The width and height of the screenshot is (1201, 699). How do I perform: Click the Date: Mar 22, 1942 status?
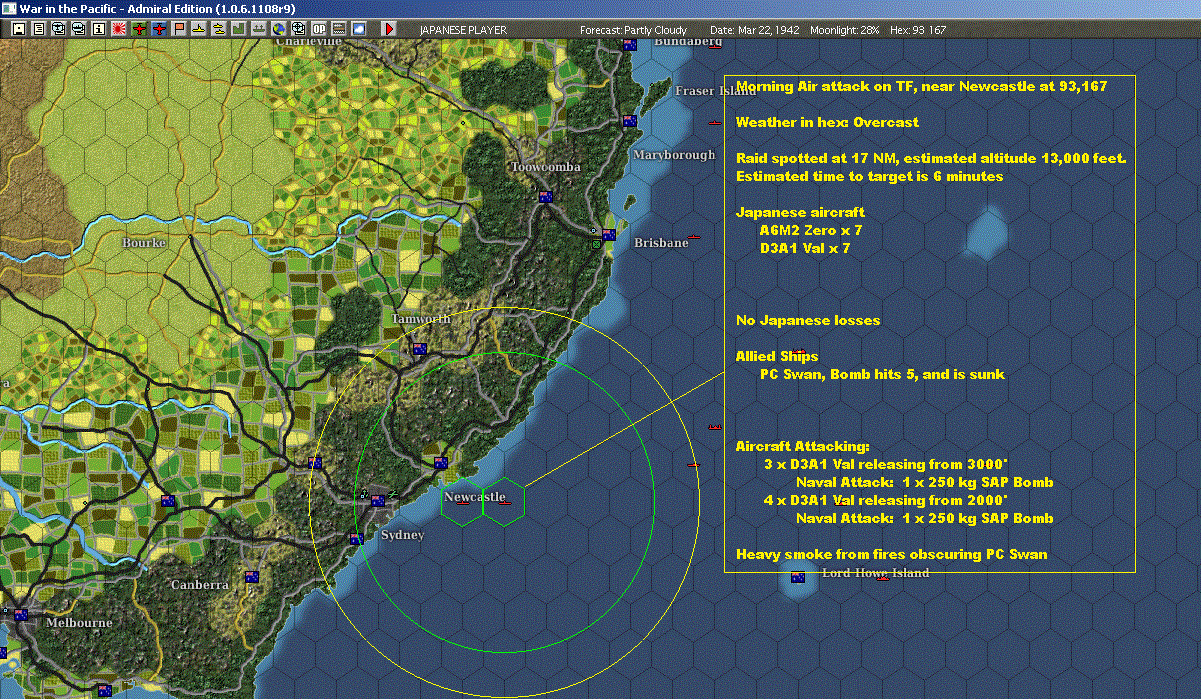754,30
